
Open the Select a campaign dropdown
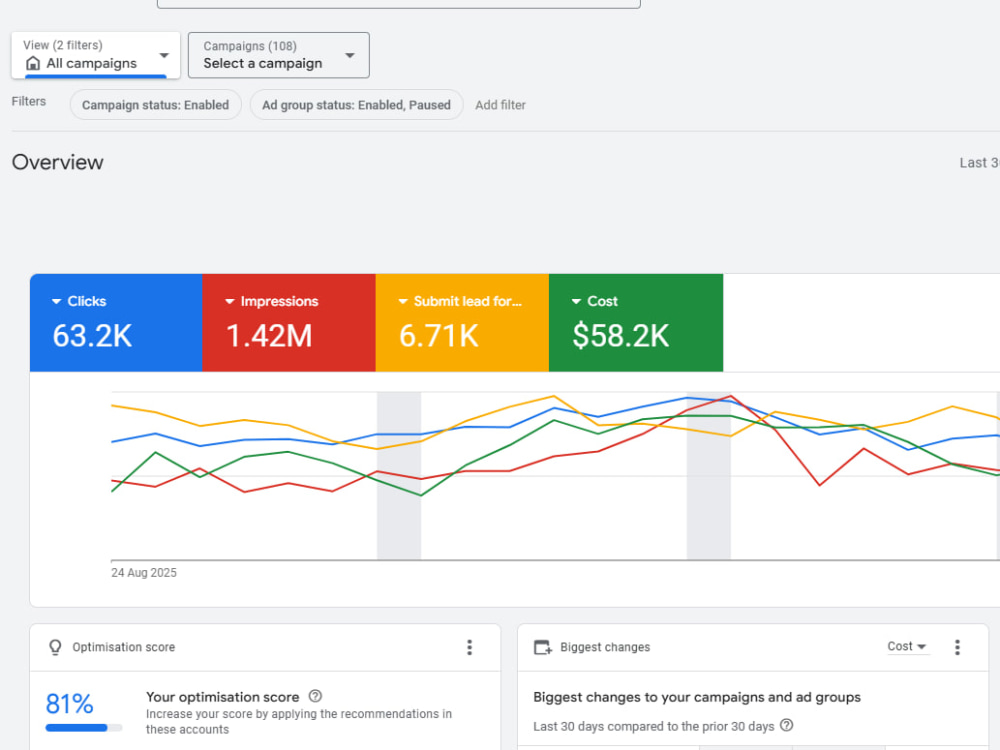tap(279, 55)
